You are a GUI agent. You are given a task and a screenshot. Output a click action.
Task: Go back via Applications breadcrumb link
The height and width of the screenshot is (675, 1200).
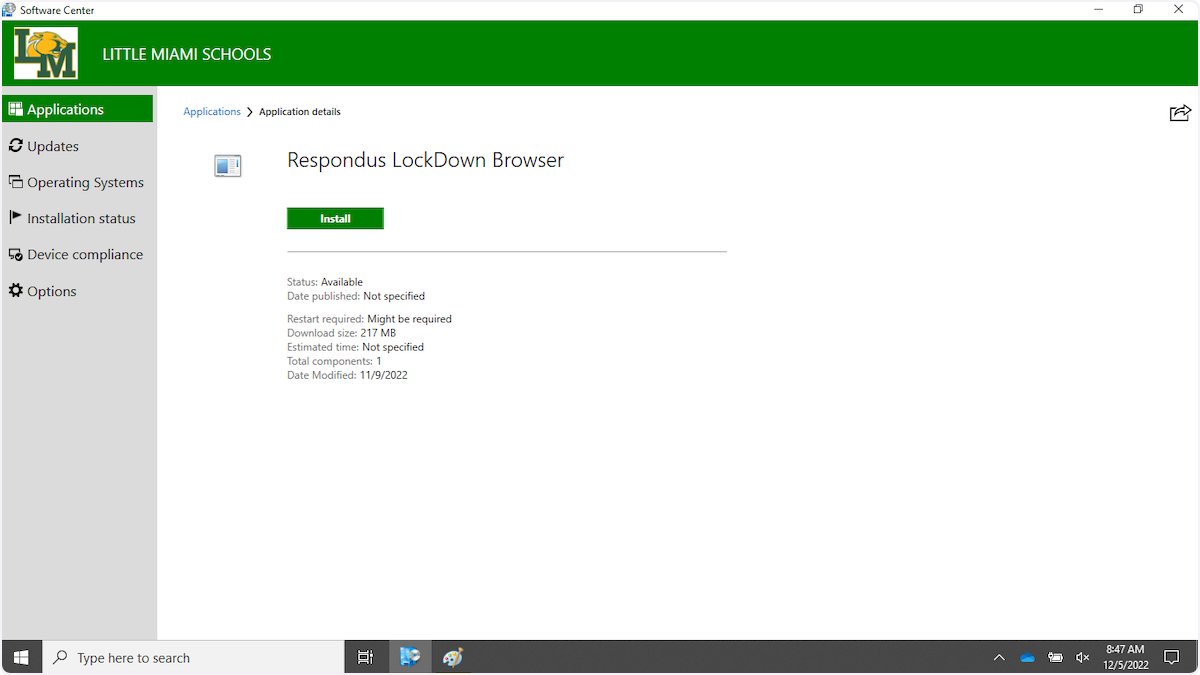click(212, 112)
